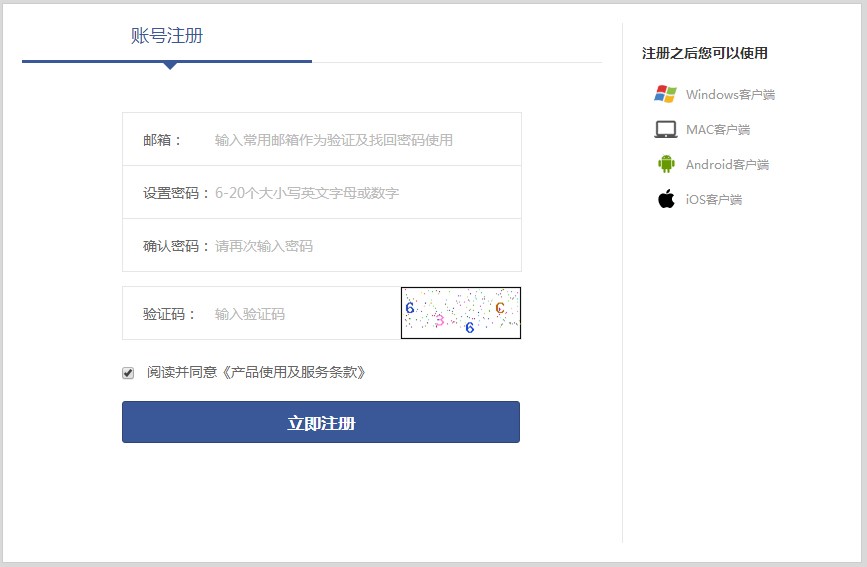The width and height of the screenshot is (867, 567).
Task: Click the black Apple logo icon
Action: (x=666, y=199)
